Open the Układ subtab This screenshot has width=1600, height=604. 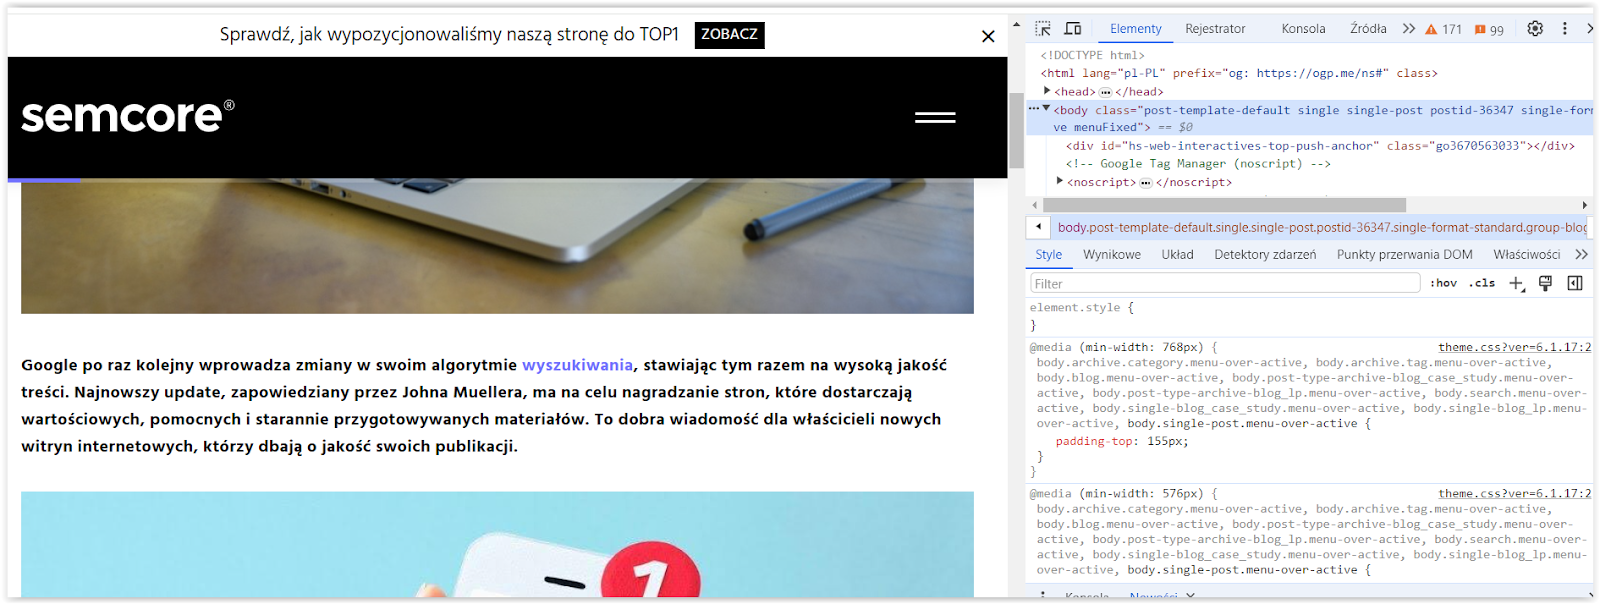pos(1177,255)
